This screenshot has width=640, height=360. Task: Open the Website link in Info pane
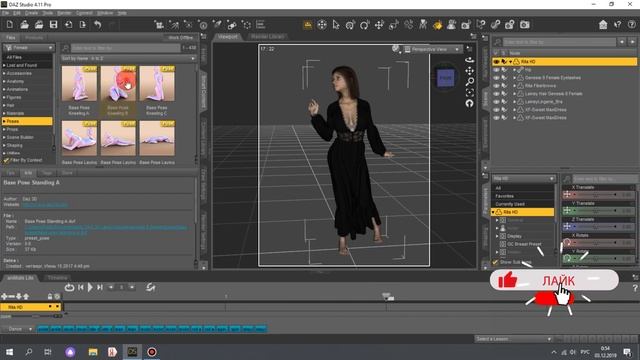pos(45,204)
